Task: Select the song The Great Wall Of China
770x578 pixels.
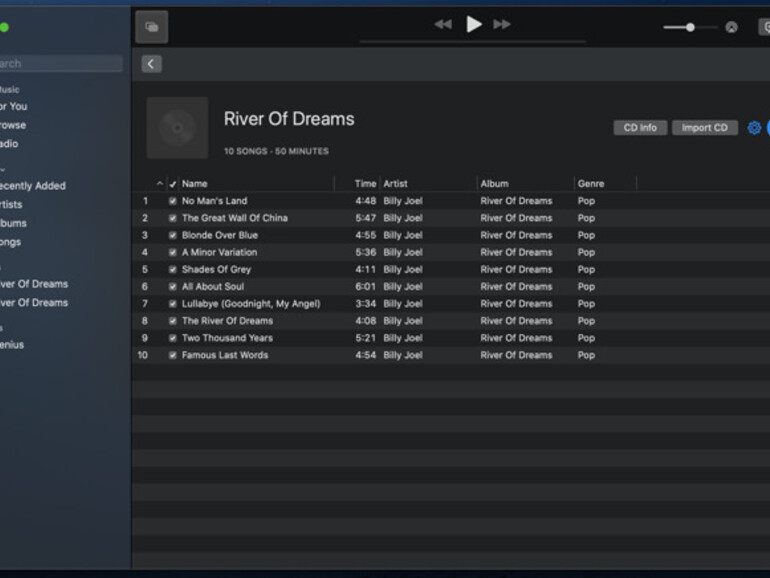Action: tap(235, 218)
